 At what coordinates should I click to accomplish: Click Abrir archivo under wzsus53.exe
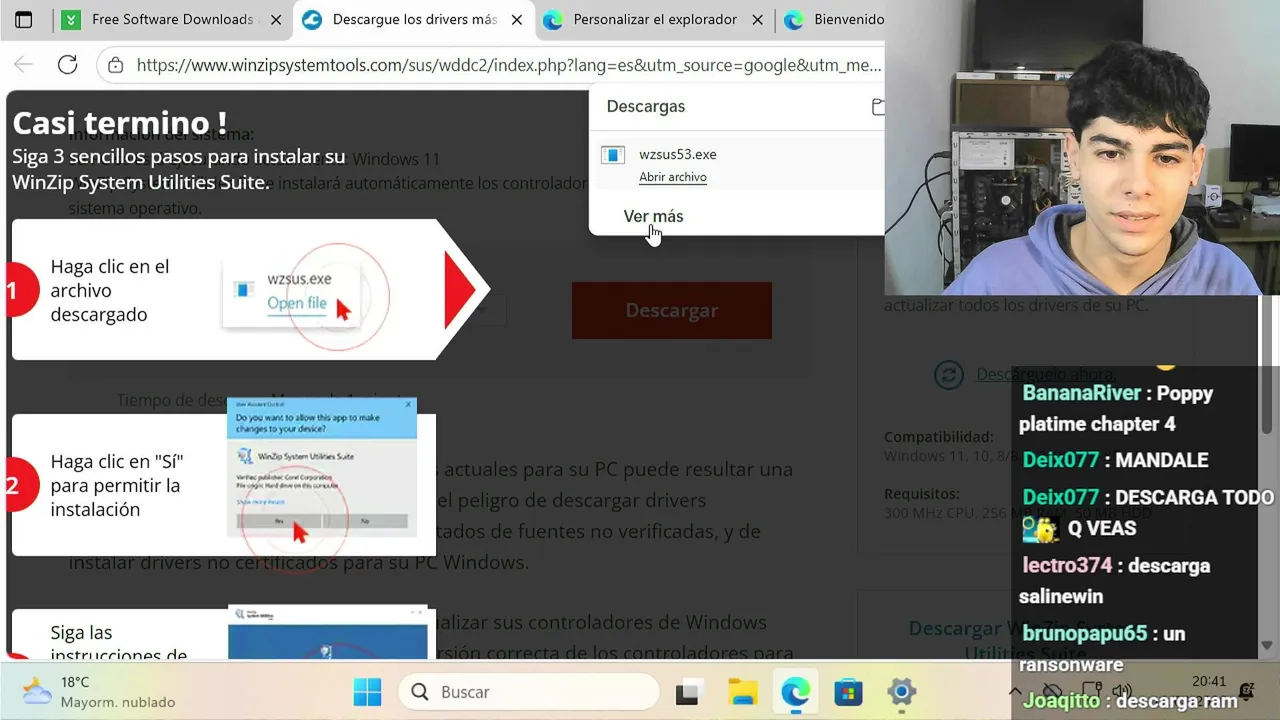(x=673, y=177)
